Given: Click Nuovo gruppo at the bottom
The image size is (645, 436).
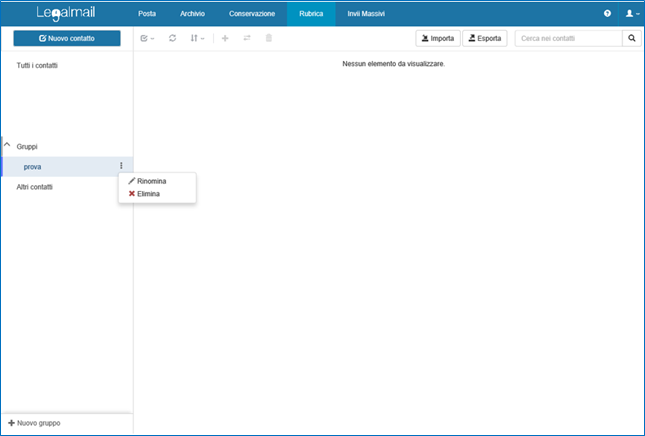Looking at the screenshot, I should point(34,423).
